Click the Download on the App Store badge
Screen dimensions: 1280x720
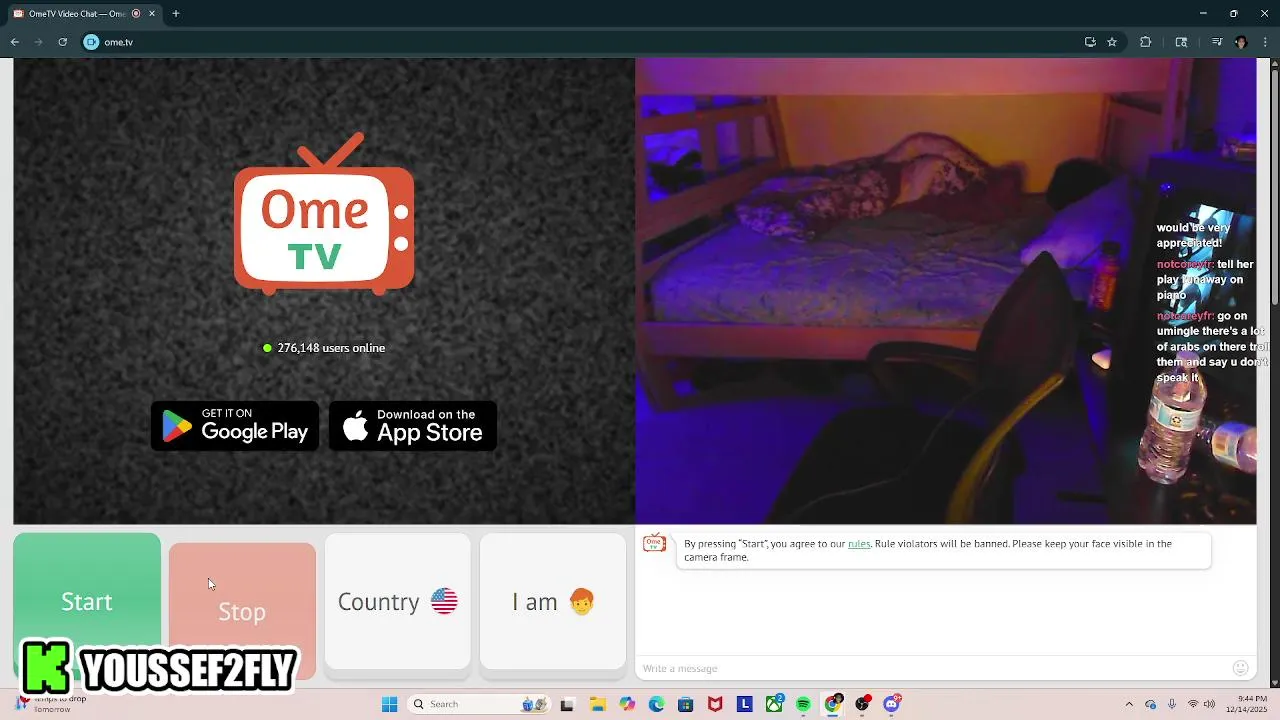coord(413,426)
